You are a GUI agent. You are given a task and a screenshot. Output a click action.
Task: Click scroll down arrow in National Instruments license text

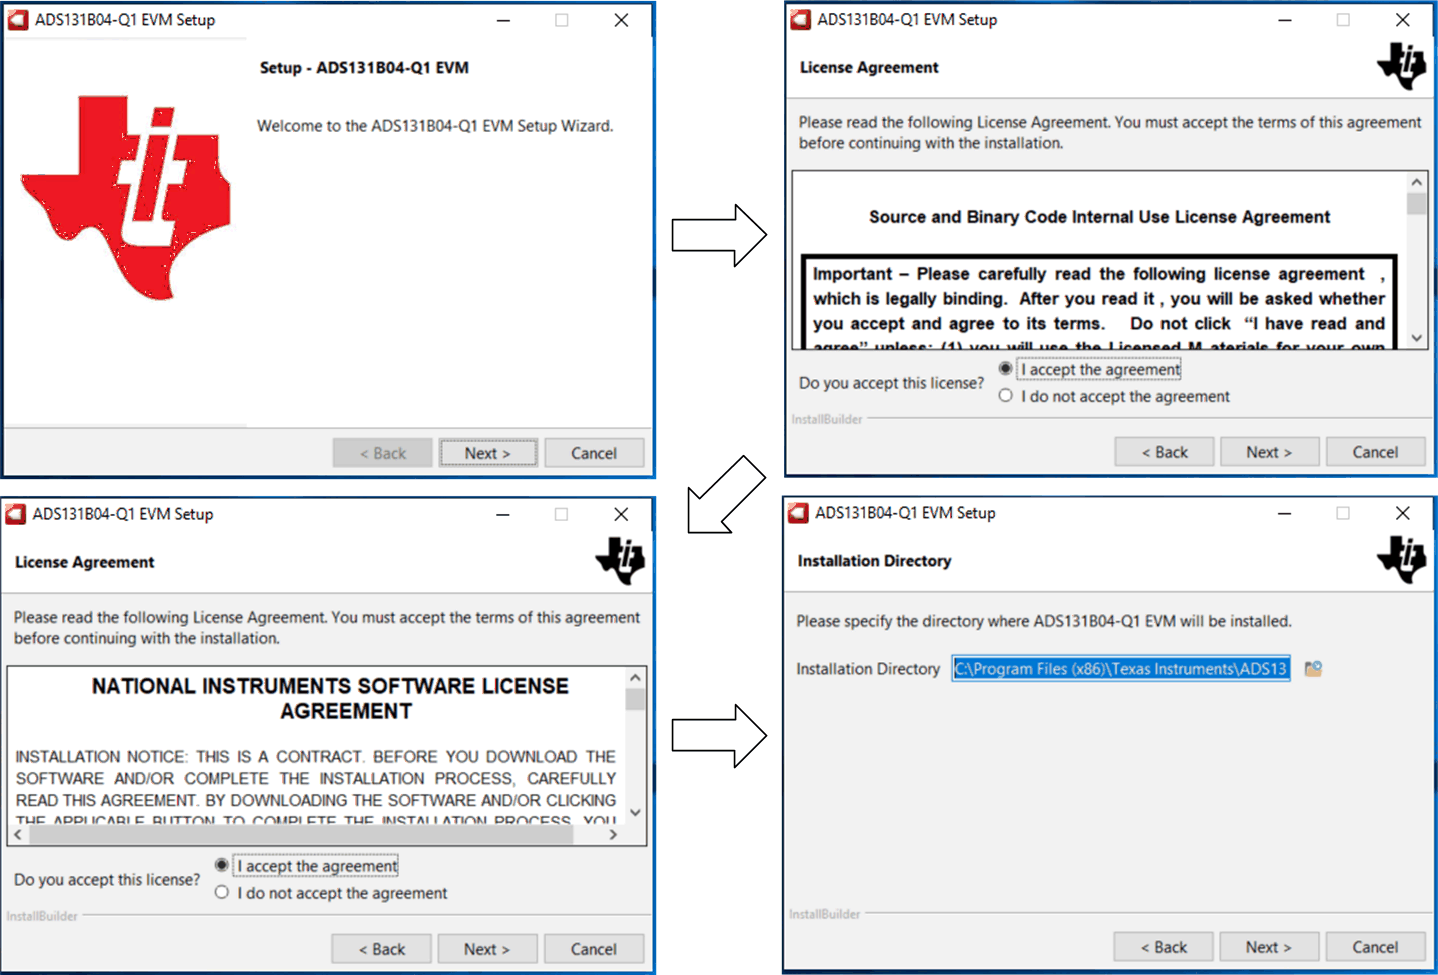[635, 813]
